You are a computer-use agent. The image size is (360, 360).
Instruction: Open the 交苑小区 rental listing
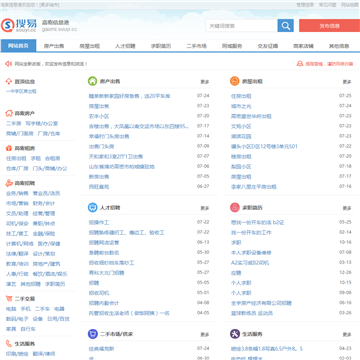pyautogui.click(x=241, y=126)
